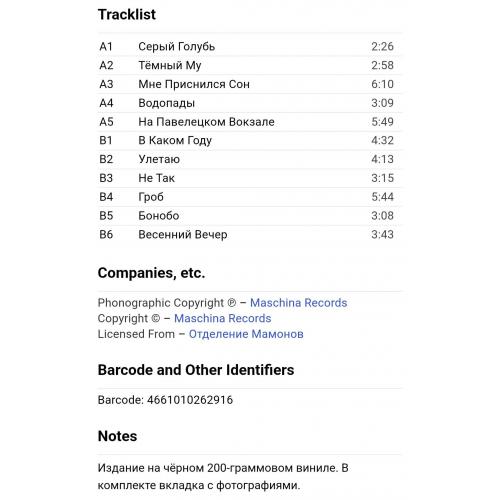
Task: Select track A5 На Павелецком Вокзале
Action: coord(250,122)
